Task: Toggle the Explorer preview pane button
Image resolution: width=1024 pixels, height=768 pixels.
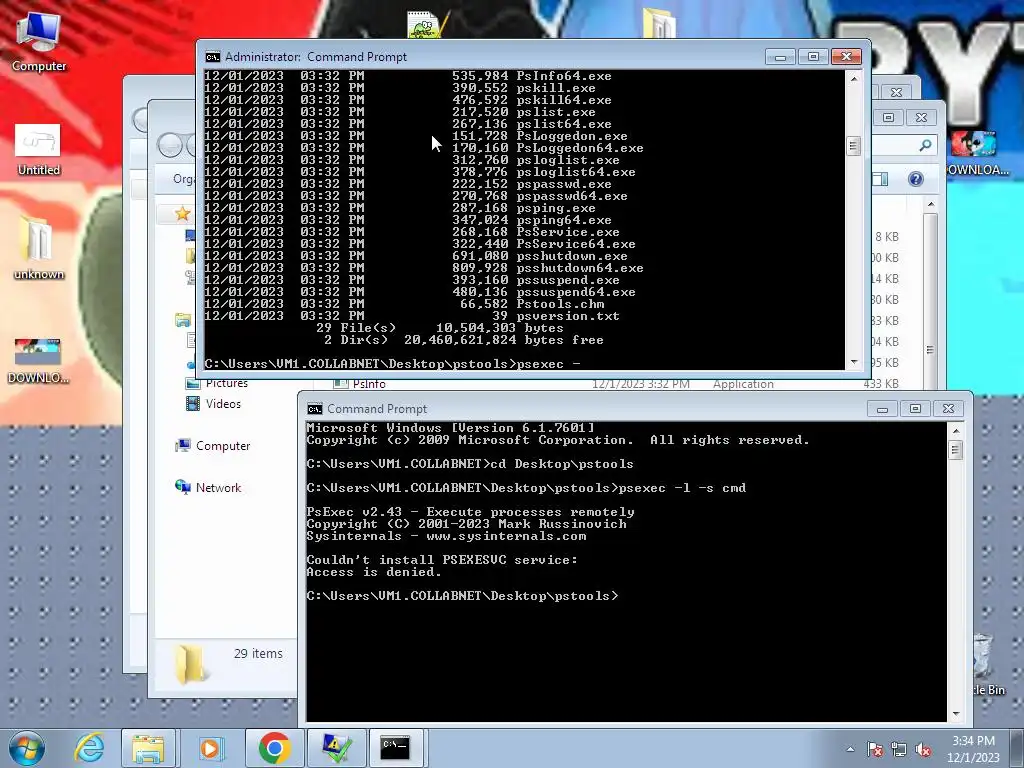Action: (x=880, y=179)
